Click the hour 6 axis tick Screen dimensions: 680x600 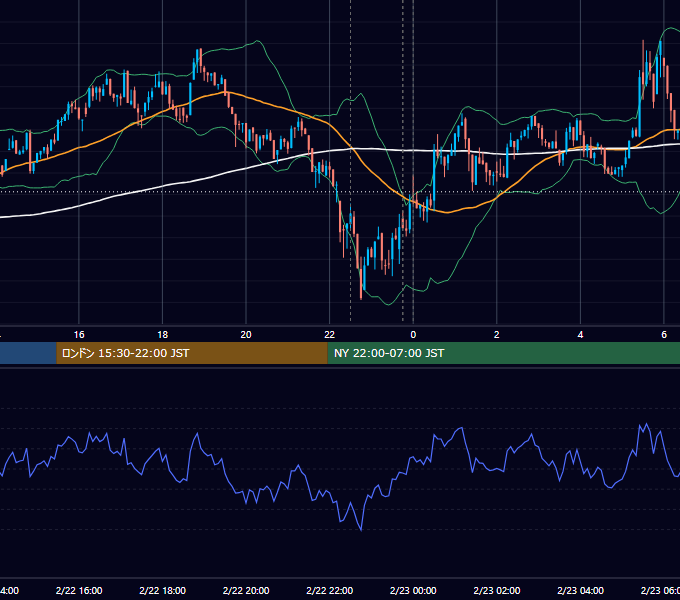pyautogui.click(x=664, y=335)
